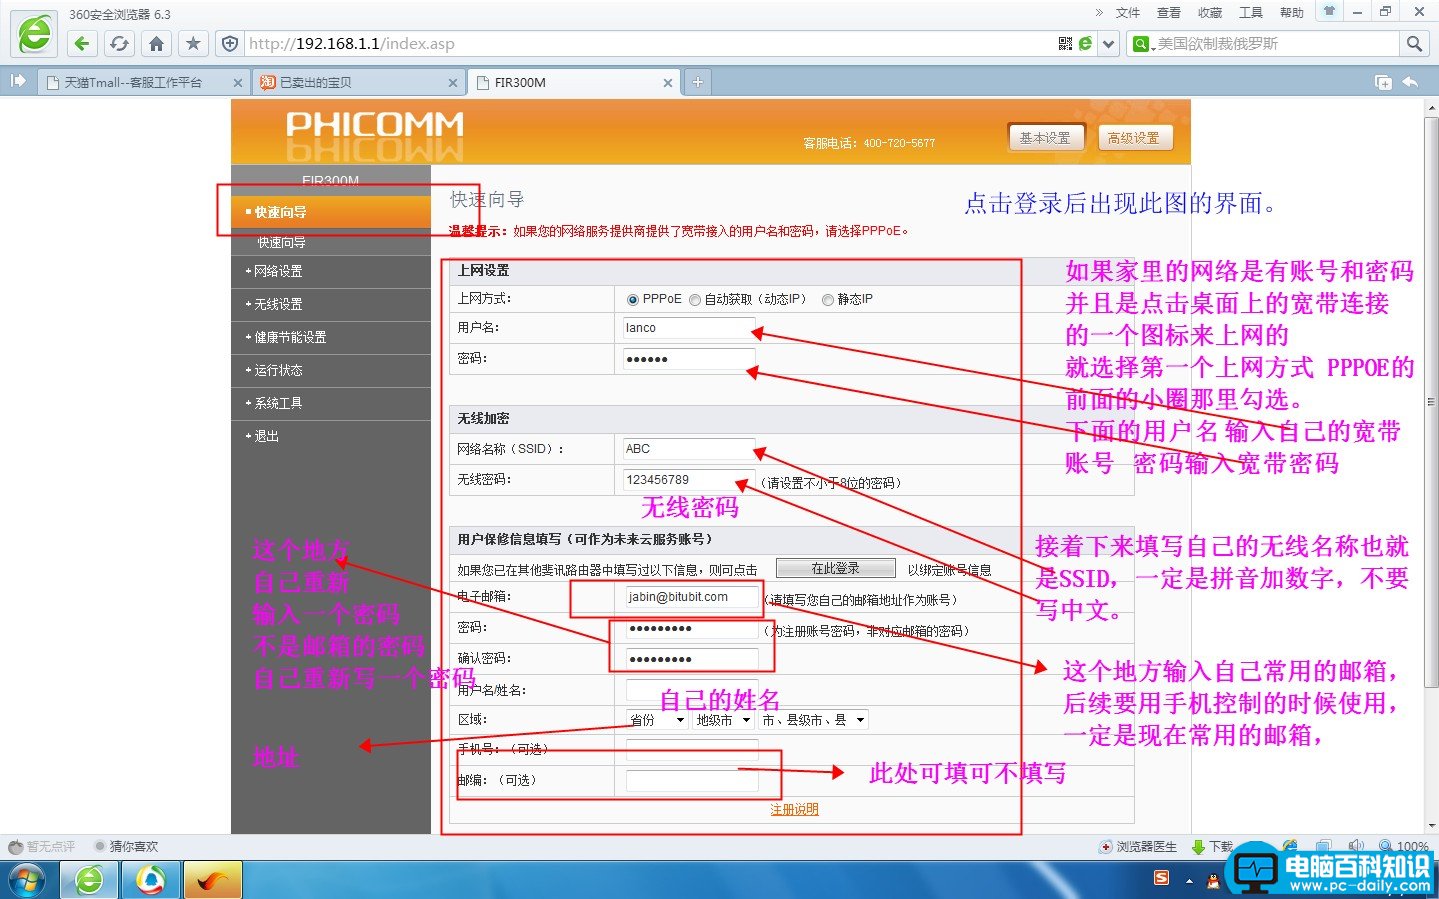The height and width of the screenshot is (899, 1439).
Task: Open the search engine selector dropdown
Action: click(x=1142, y=44)
